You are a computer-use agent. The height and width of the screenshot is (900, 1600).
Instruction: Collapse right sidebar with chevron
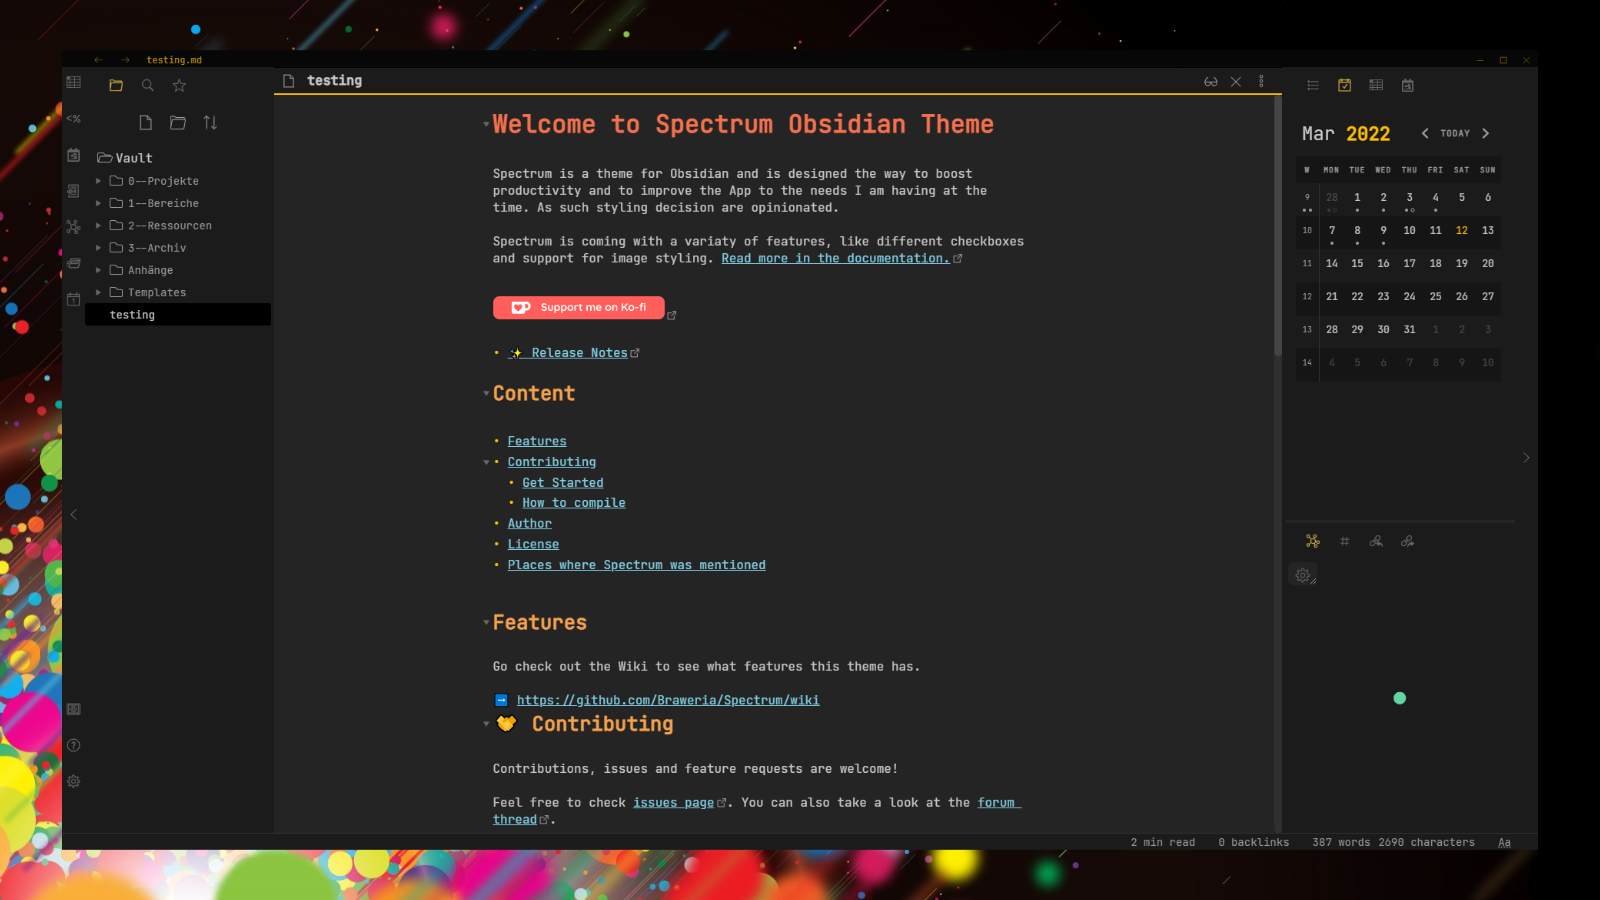pos(1526,458)
